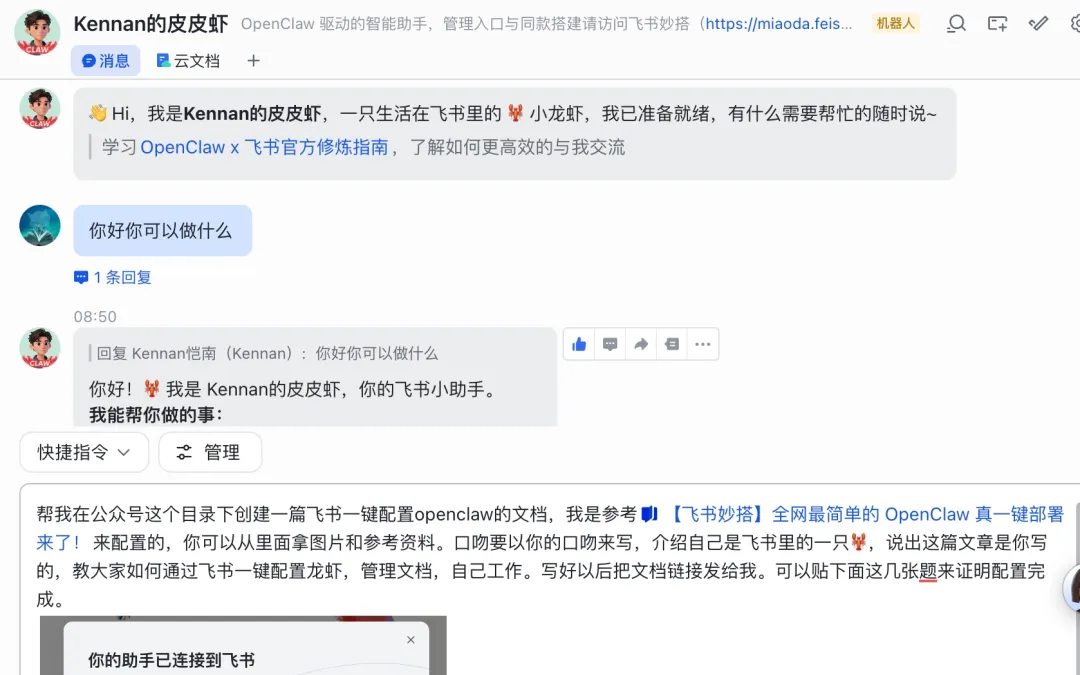Viewport: 1080px width, 675px height.
Task: Click the add-window icon in header
Action: (x=997, y=24)
